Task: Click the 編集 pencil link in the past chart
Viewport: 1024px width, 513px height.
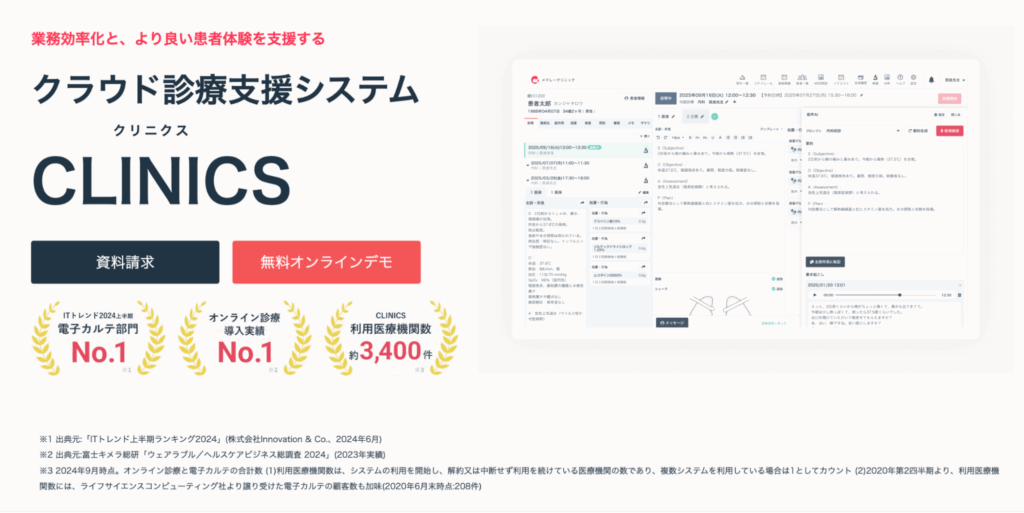Action: click(x=644, y=193)
